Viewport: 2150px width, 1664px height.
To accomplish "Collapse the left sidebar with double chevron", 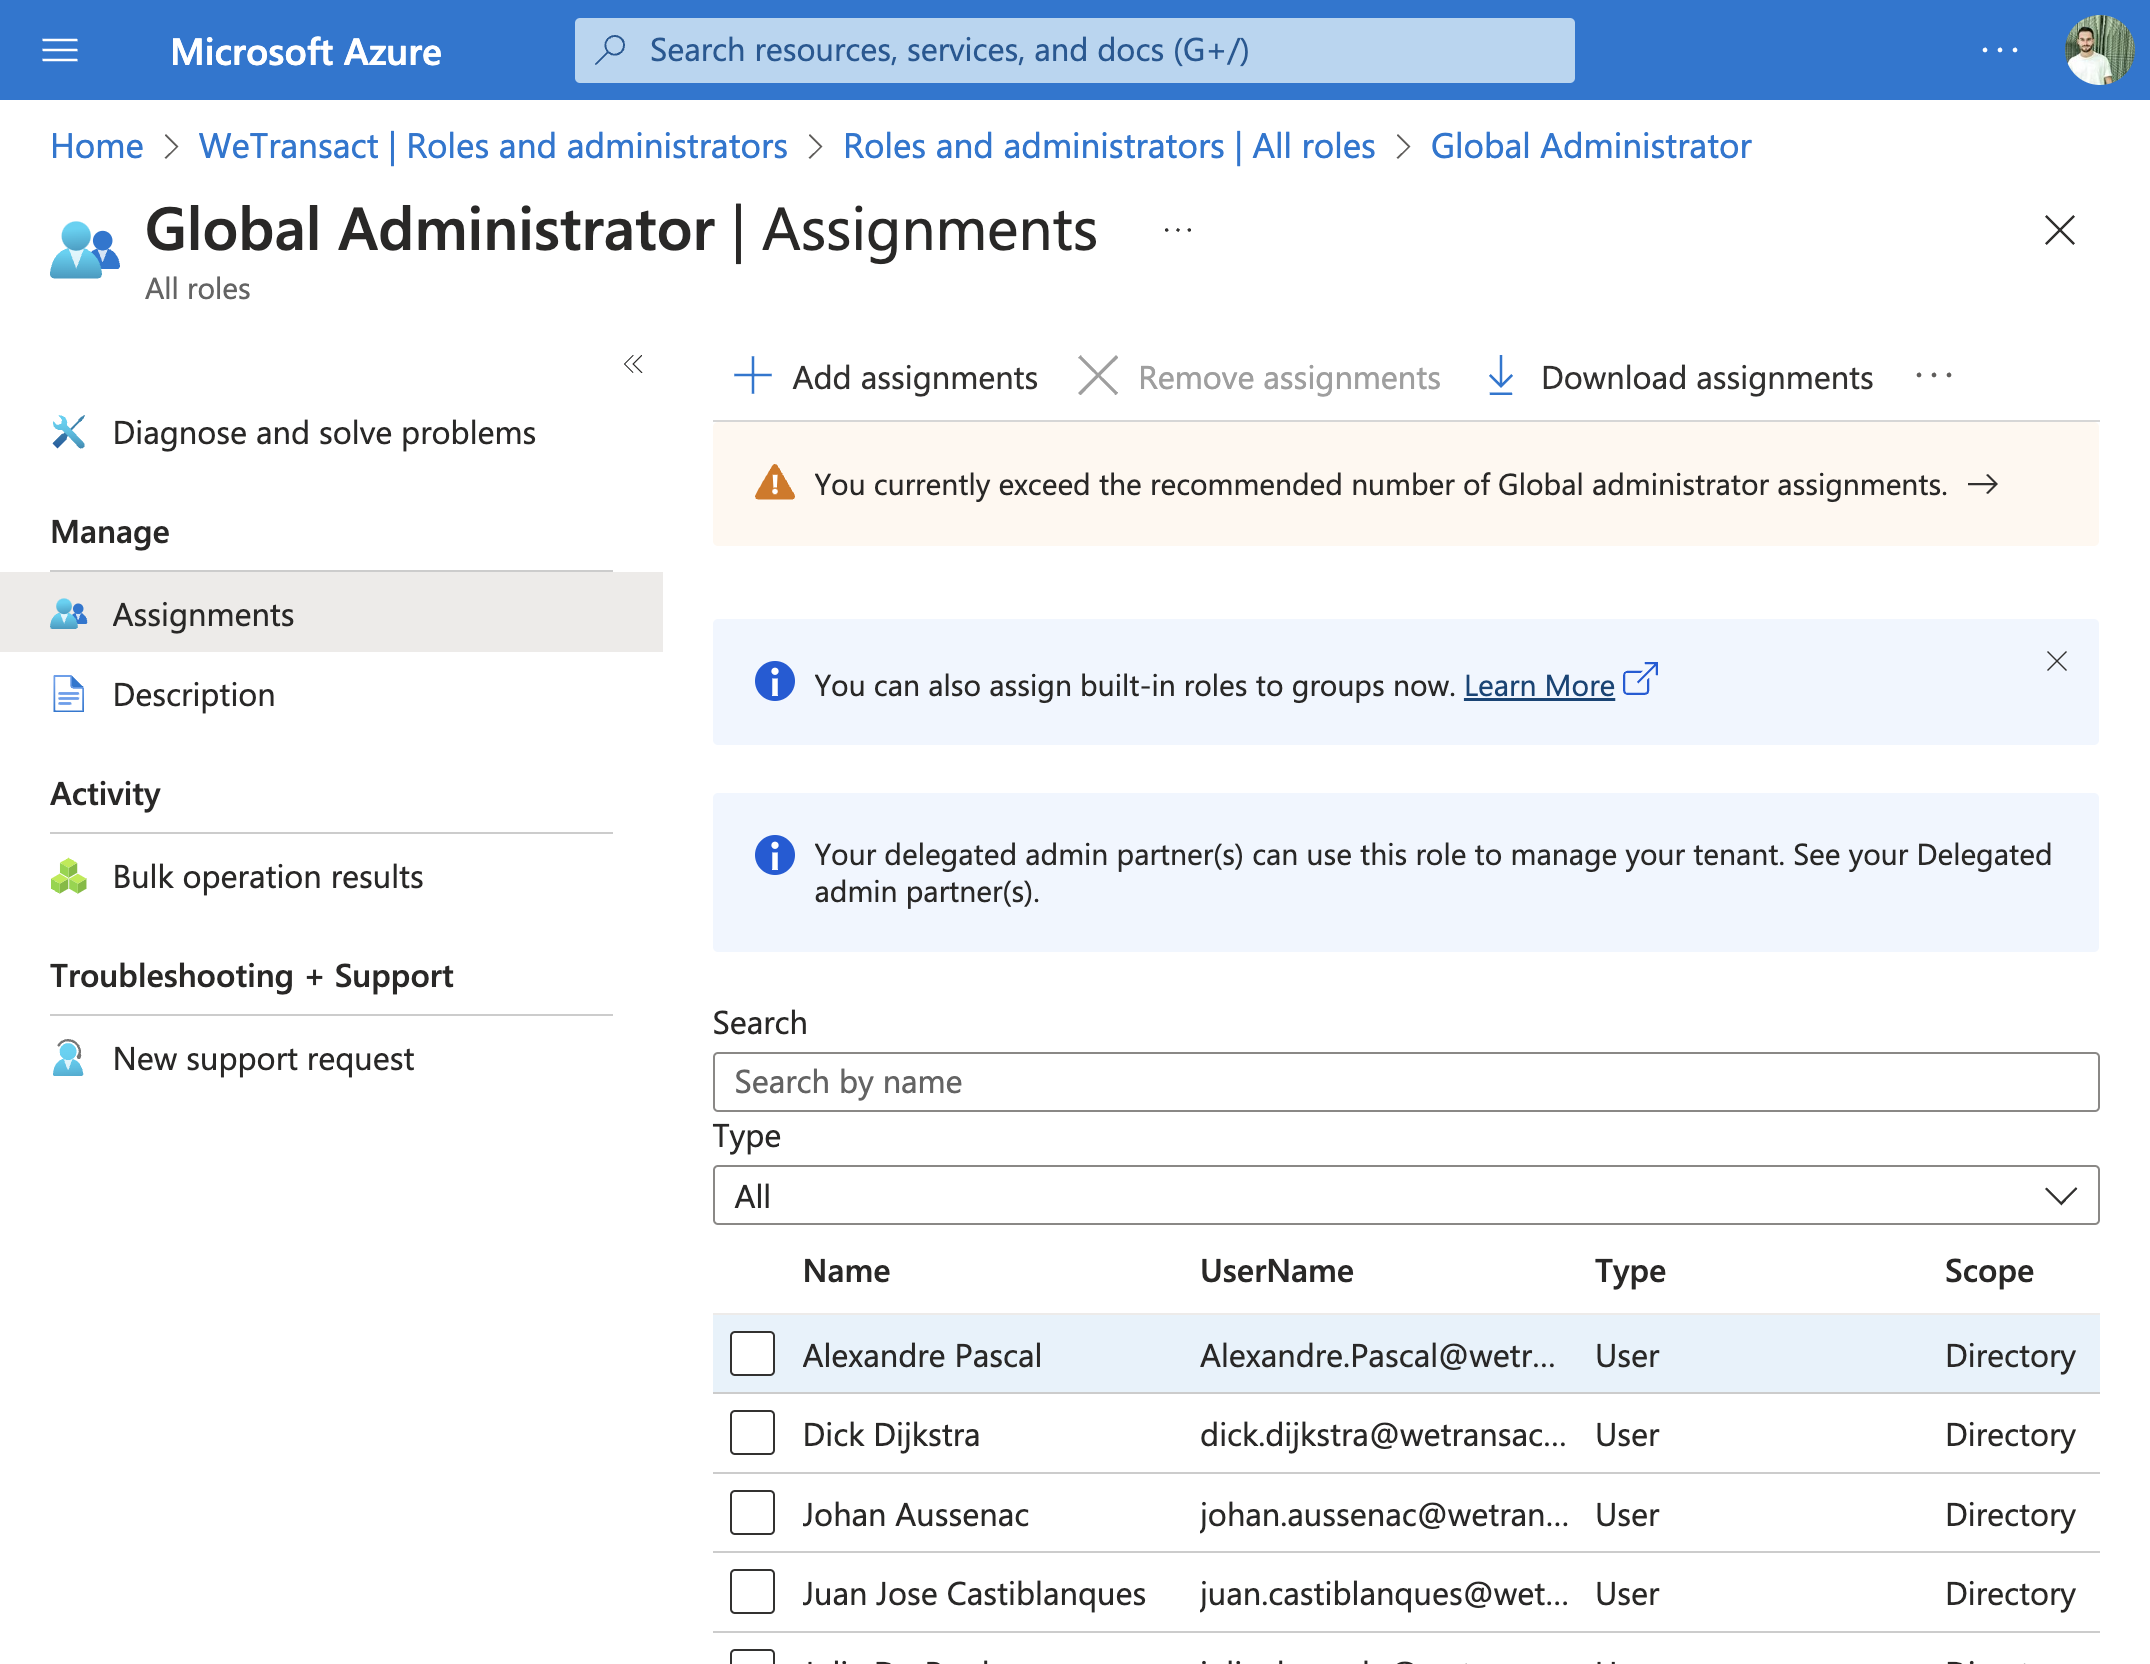I will click(633, 364).
